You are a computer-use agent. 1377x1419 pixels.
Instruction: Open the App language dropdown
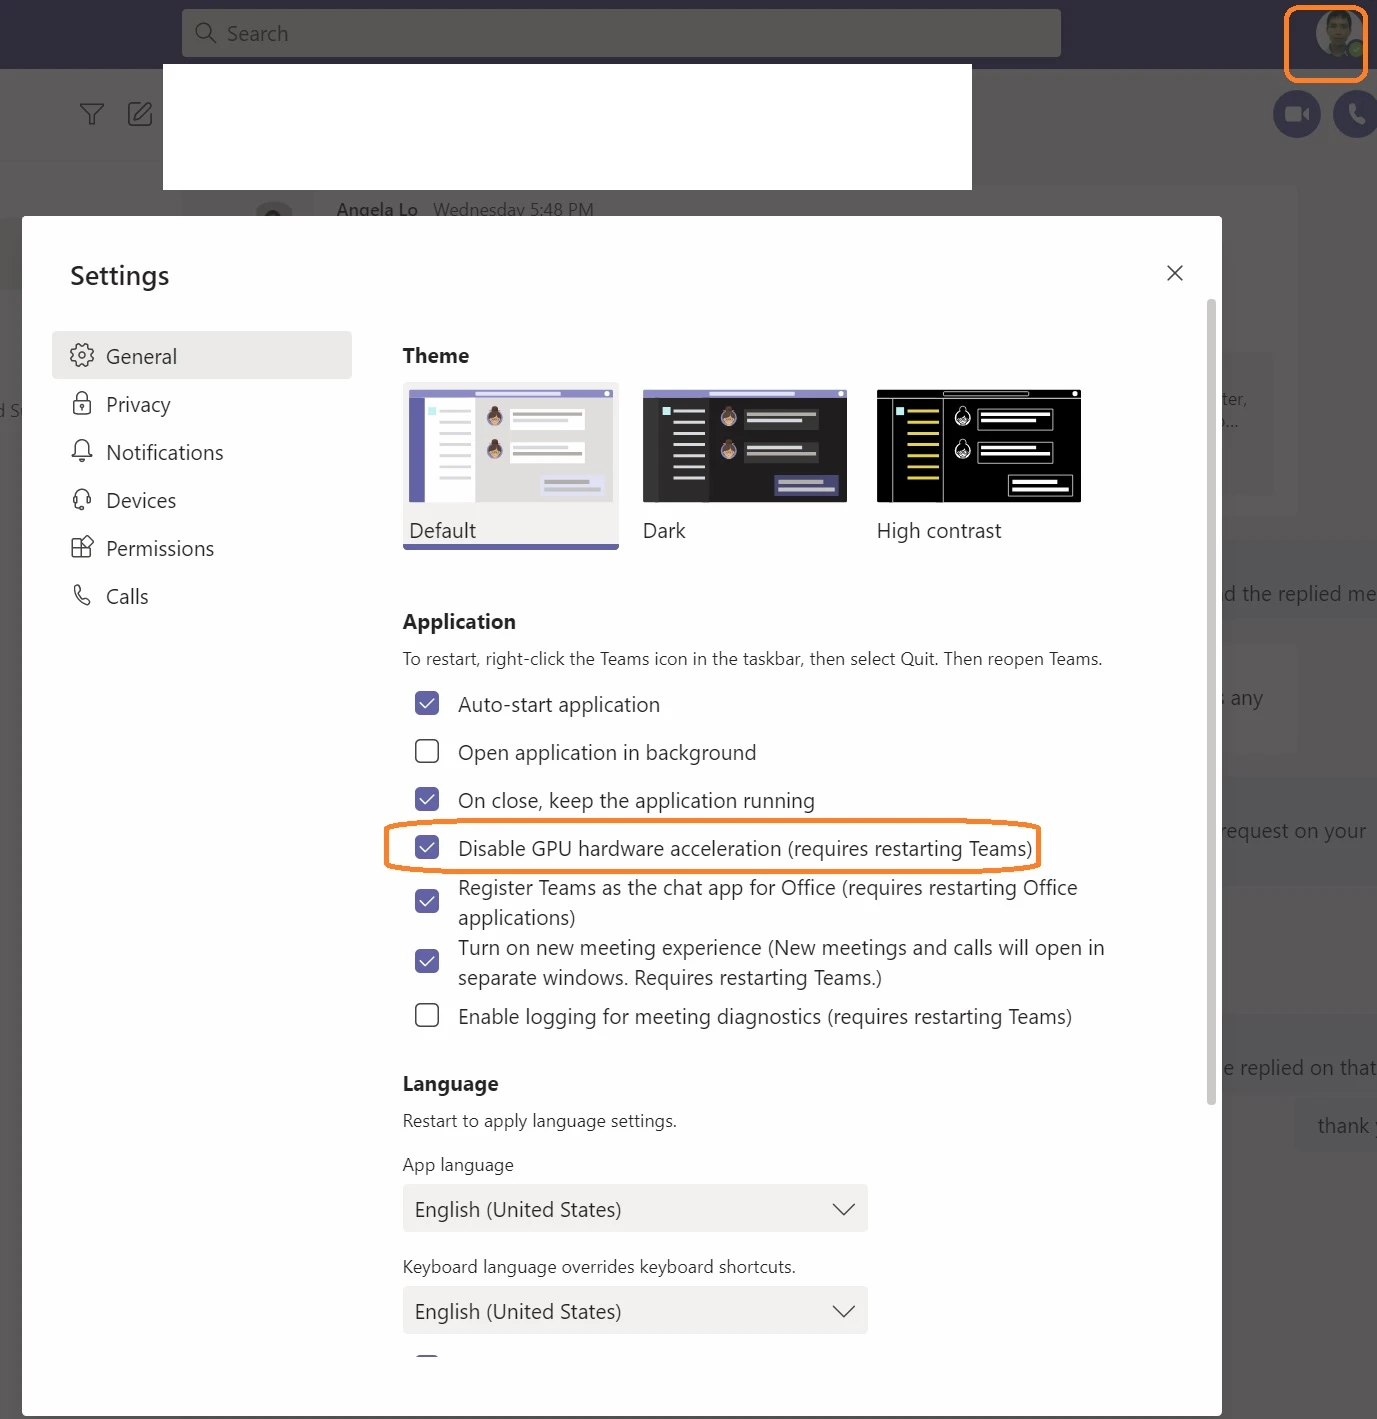635,1208
